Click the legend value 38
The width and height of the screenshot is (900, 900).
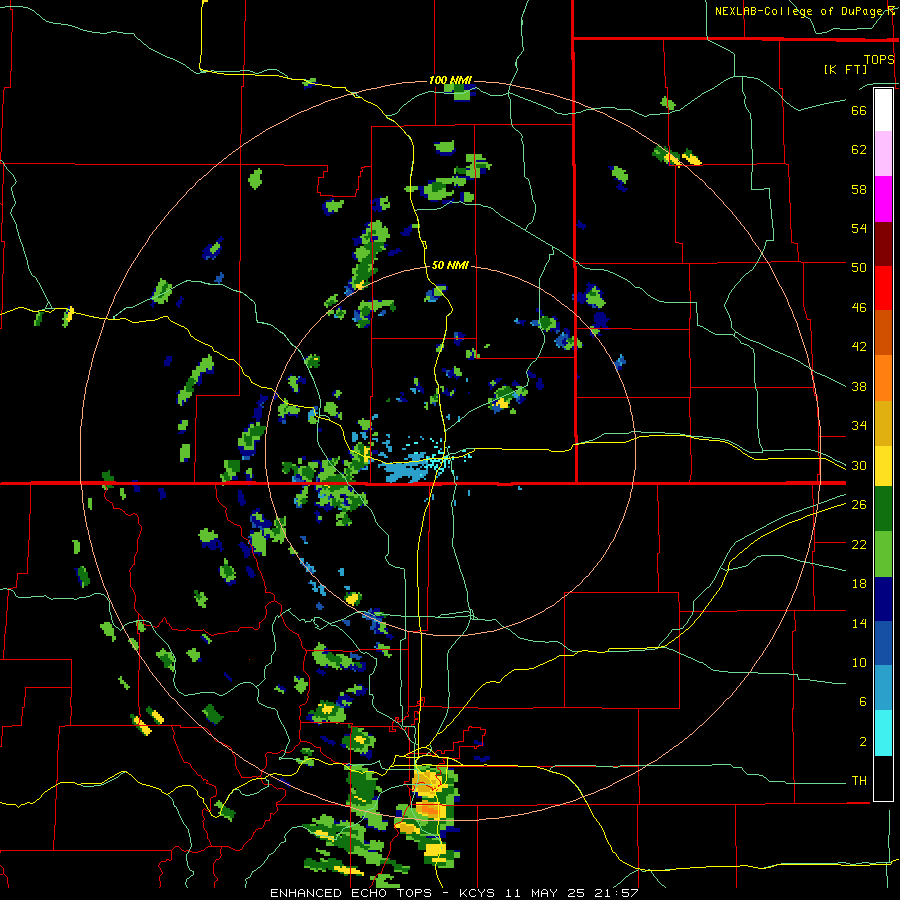pyautogui.click(x=859, y=386)
